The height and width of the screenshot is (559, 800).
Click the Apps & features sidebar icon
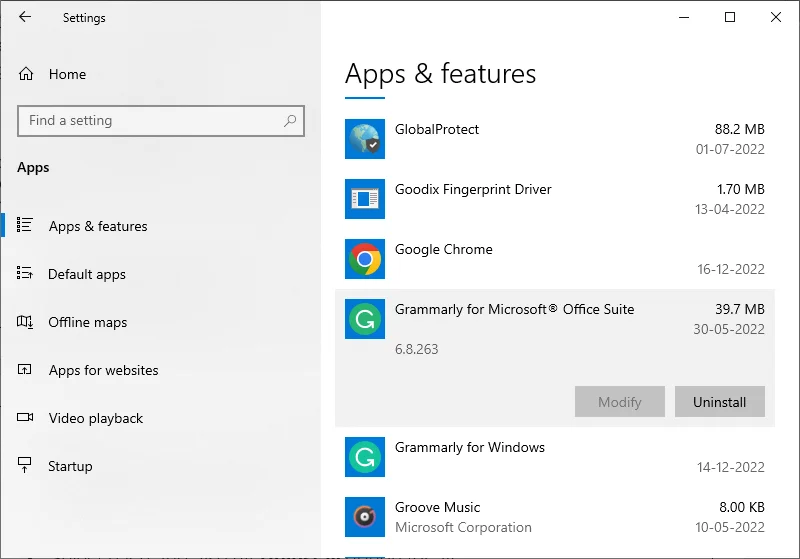click(24, 225)
